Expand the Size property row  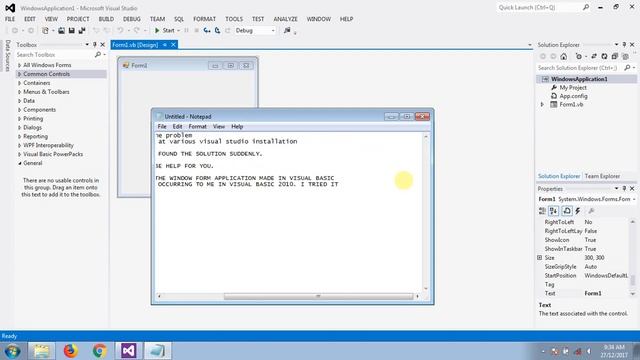click(540, 258)
